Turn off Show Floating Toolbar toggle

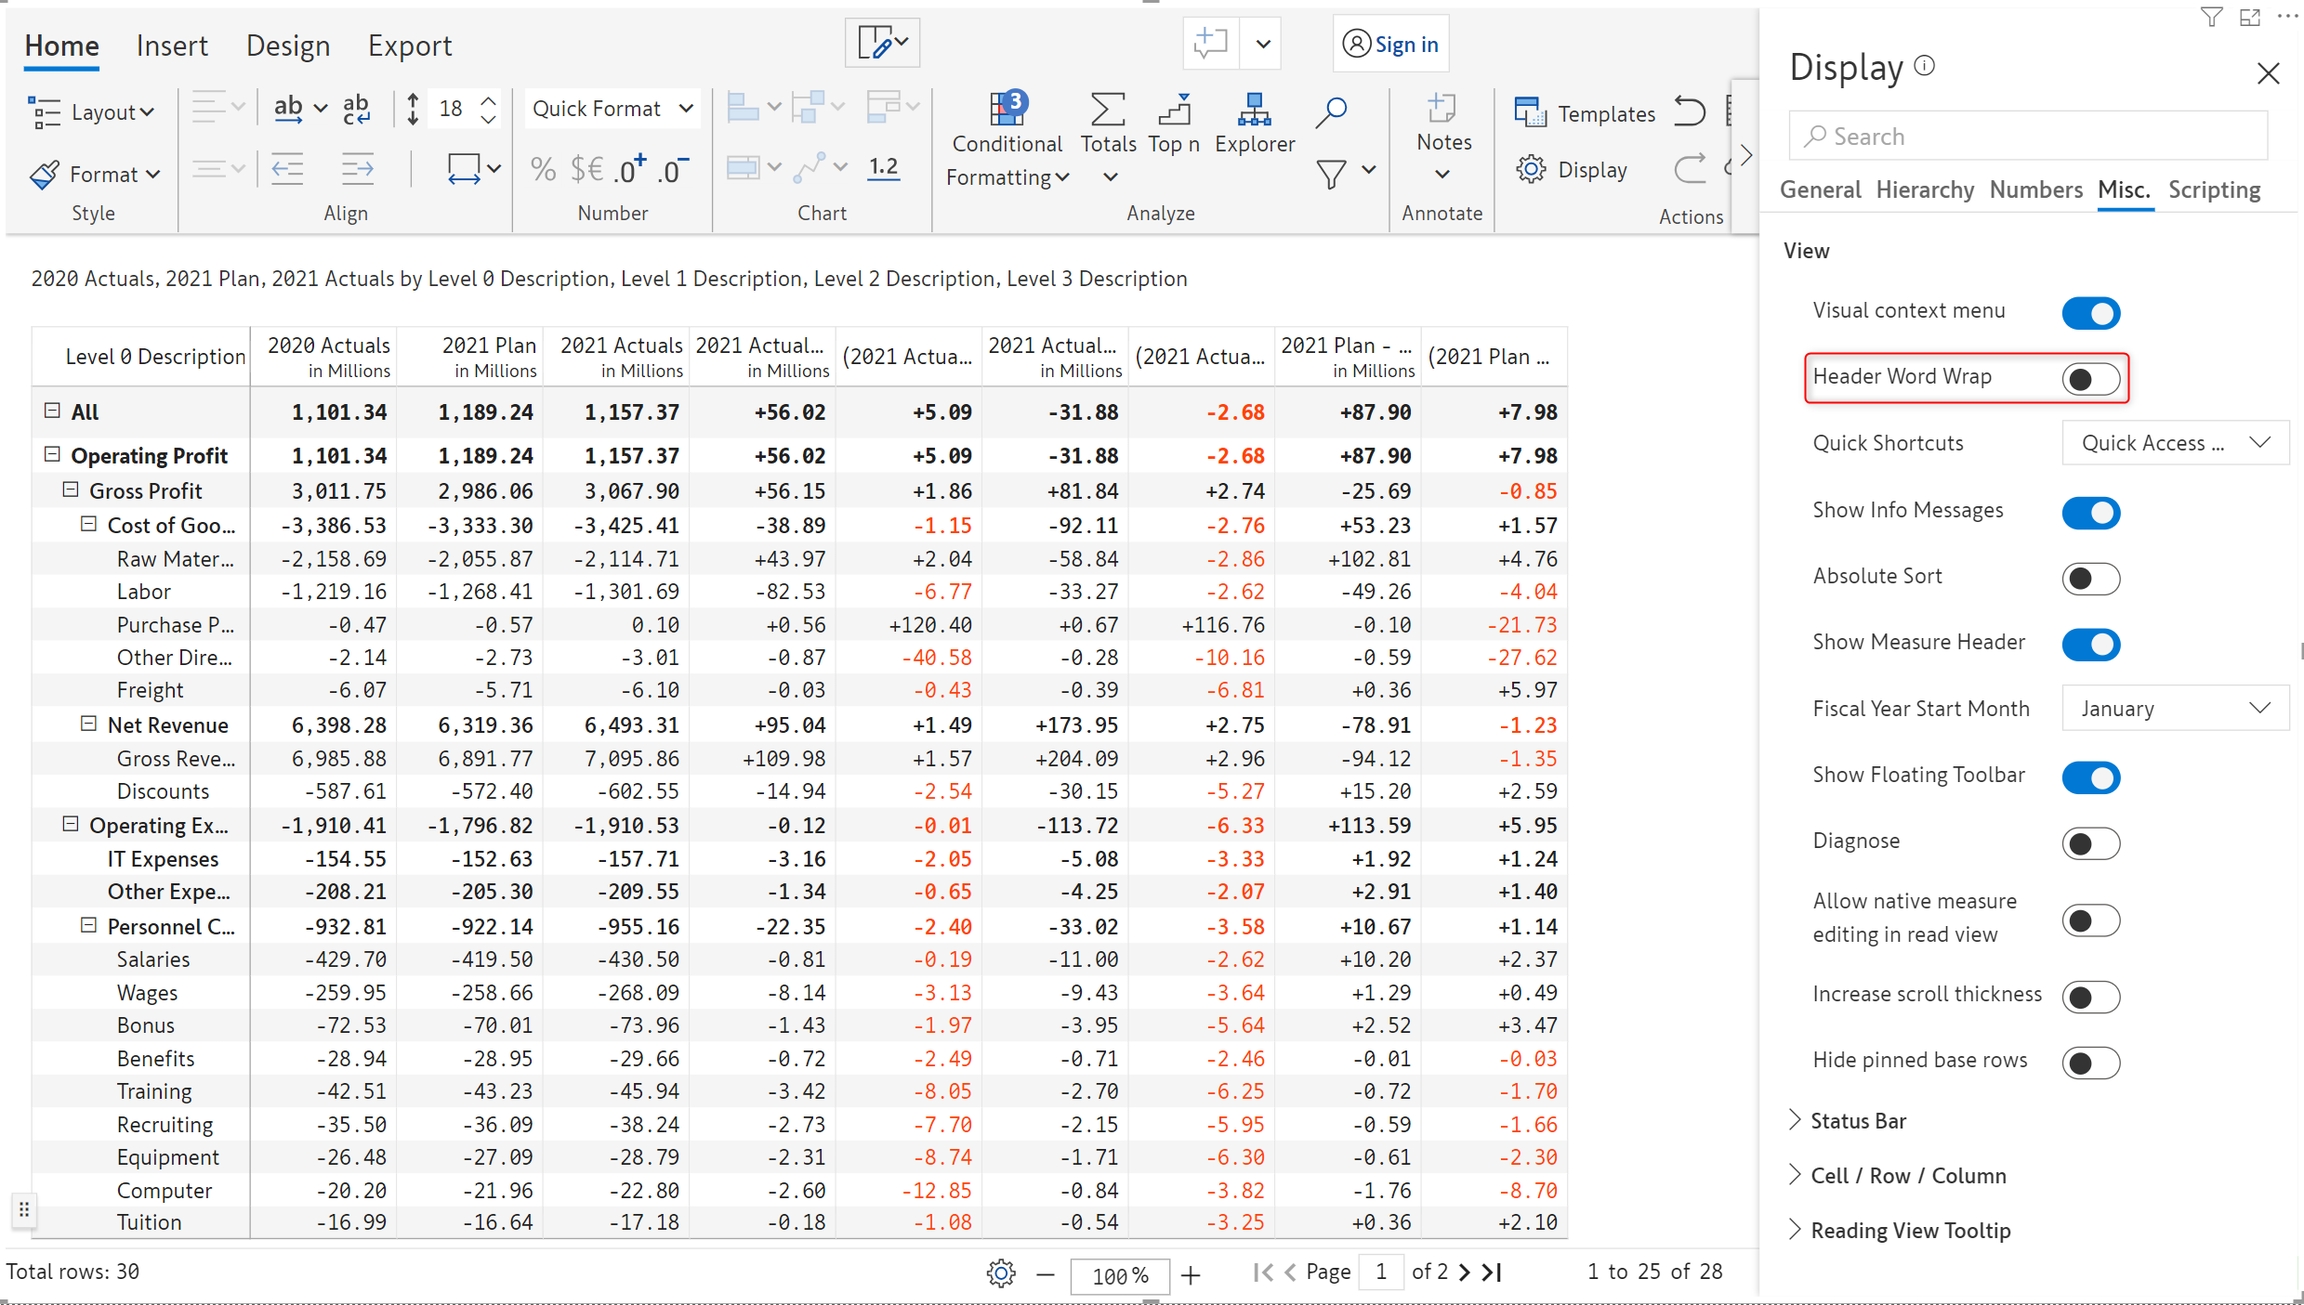coord(2090,777)
